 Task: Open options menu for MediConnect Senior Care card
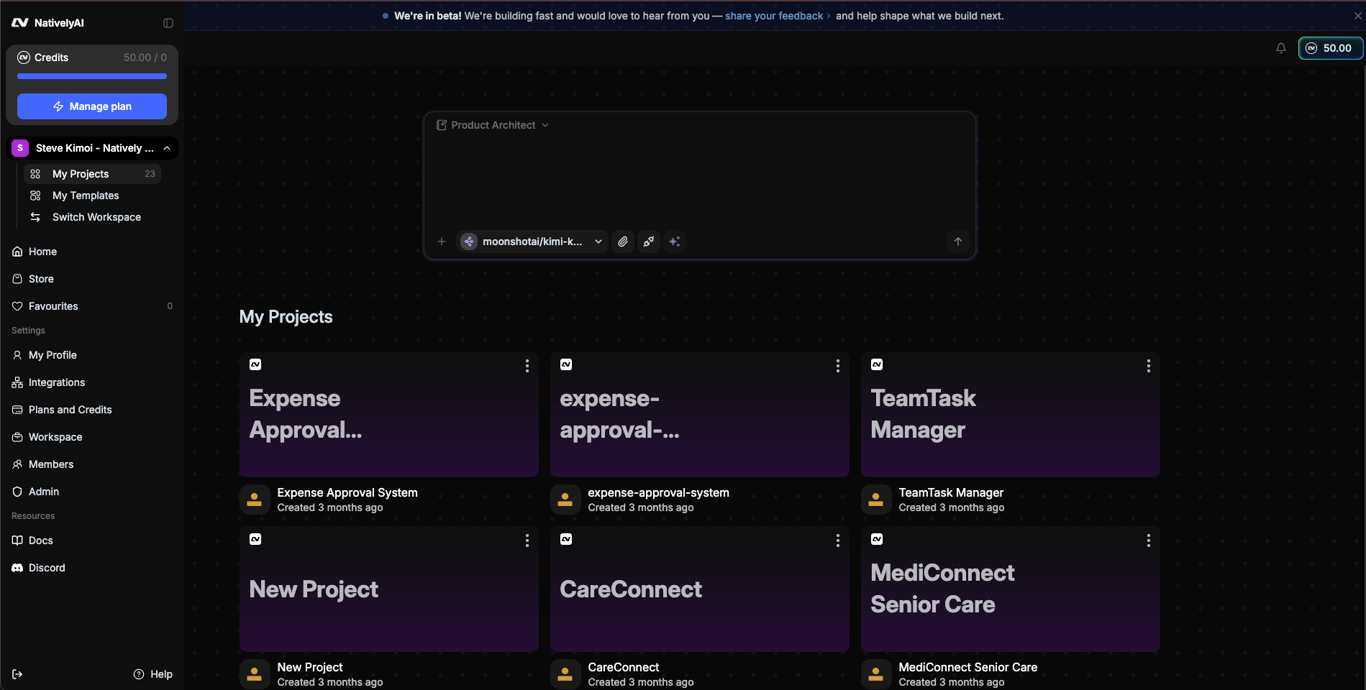[1148, 541]
